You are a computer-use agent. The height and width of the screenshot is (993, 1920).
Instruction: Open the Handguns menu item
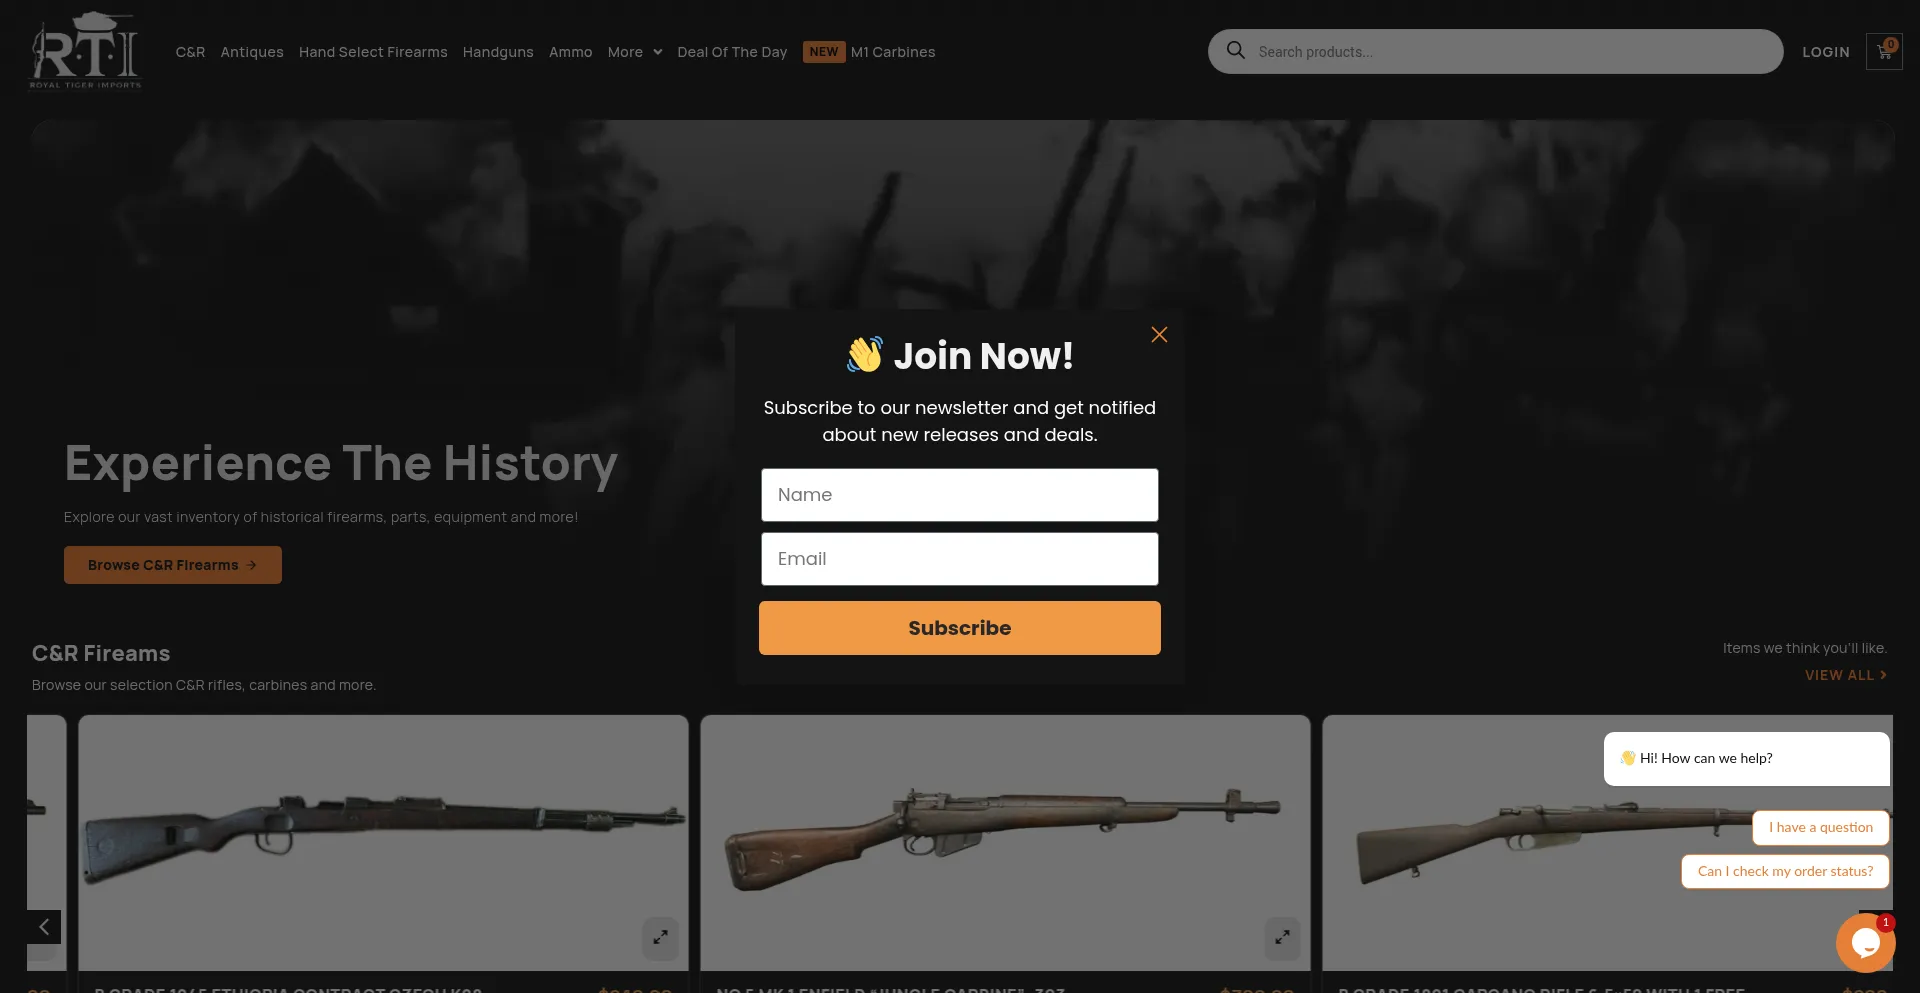[498, 52]
